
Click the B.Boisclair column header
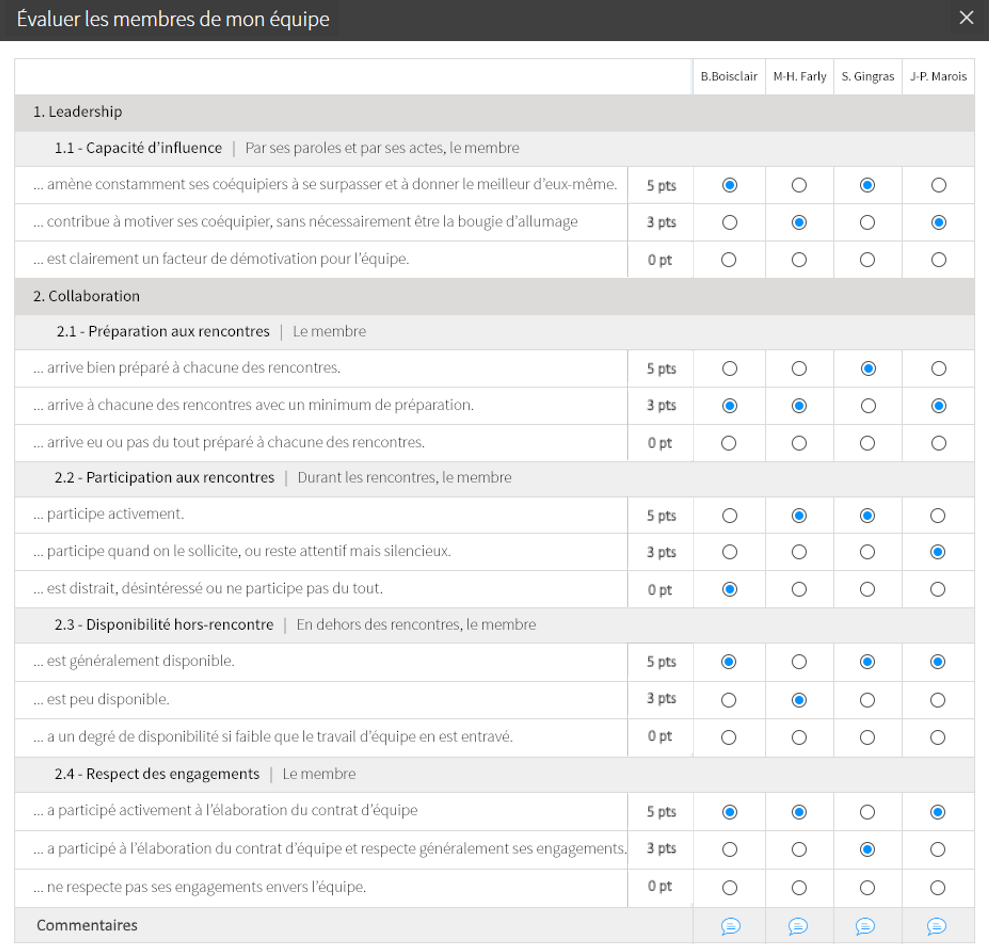tap(729, 76)
